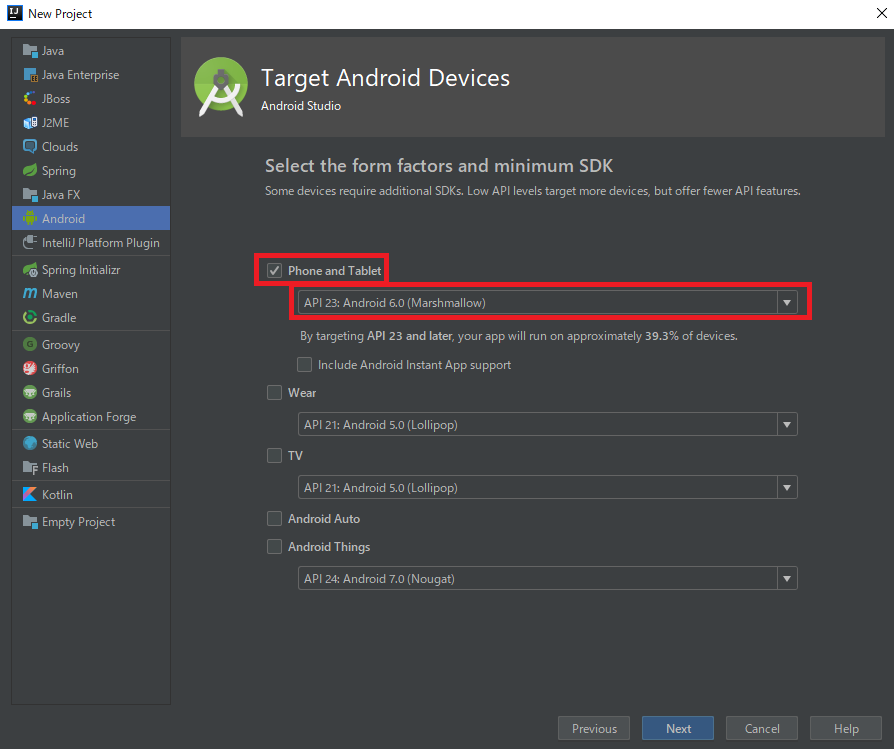Close the New Project dialog window

click(x=881, y=13)
